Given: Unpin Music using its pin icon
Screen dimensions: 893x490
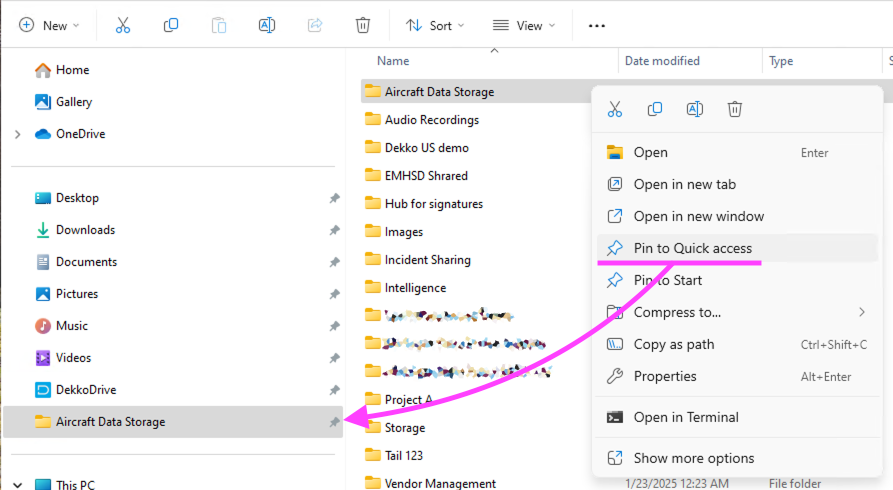Looking at the screenshot, I should (x=334, y=326).
